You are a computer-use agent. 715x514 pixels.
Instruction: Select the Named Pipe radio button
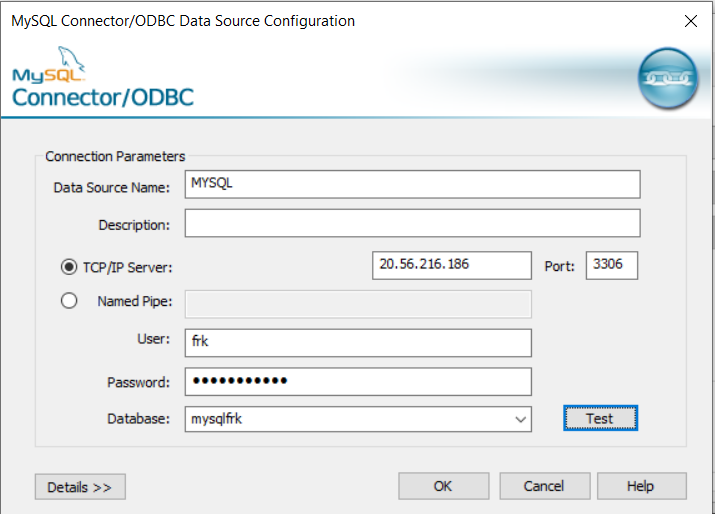[69, 301]
